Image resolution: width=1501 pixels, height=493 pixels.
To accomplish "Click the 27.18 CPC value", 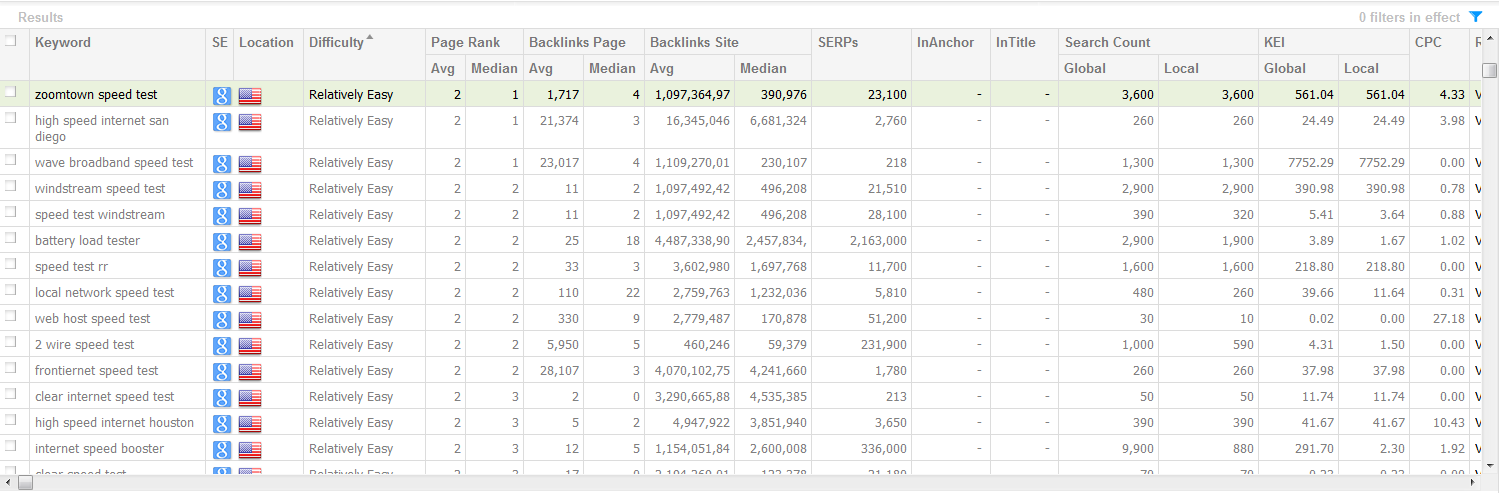I will (x=1448, y=319).
